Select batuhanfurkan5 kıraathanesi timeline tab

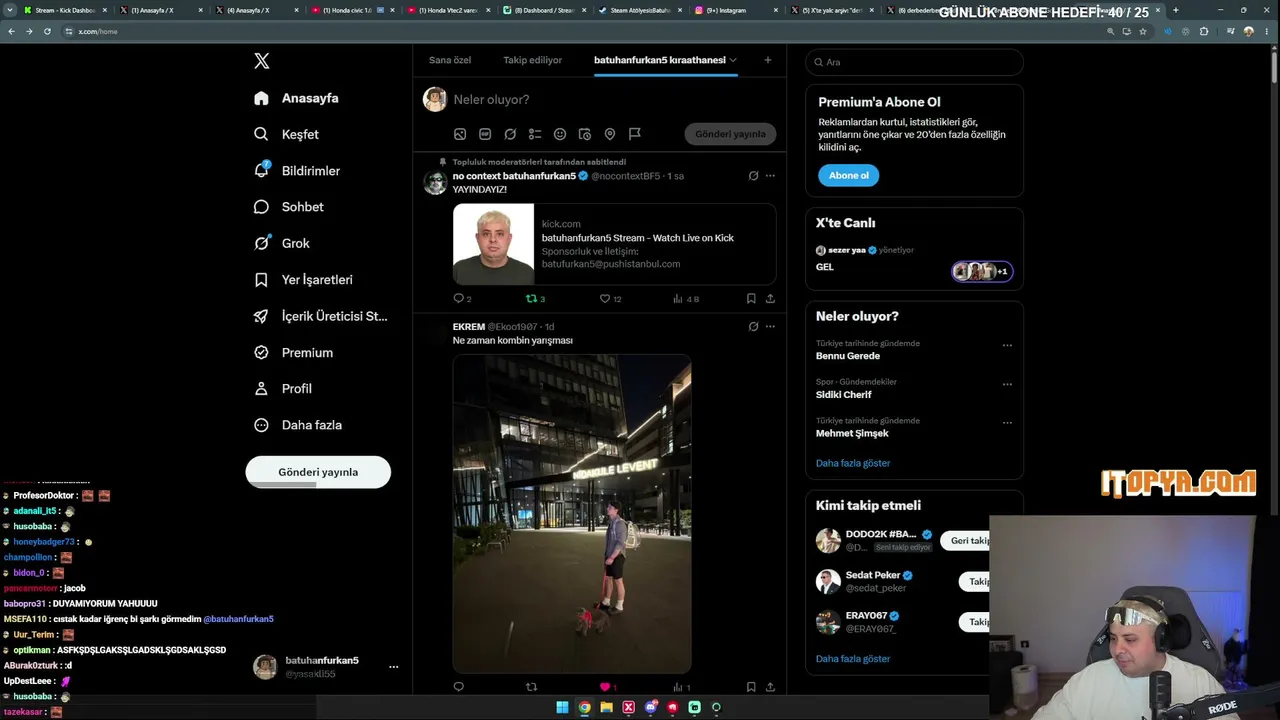[x=660, y=60]
